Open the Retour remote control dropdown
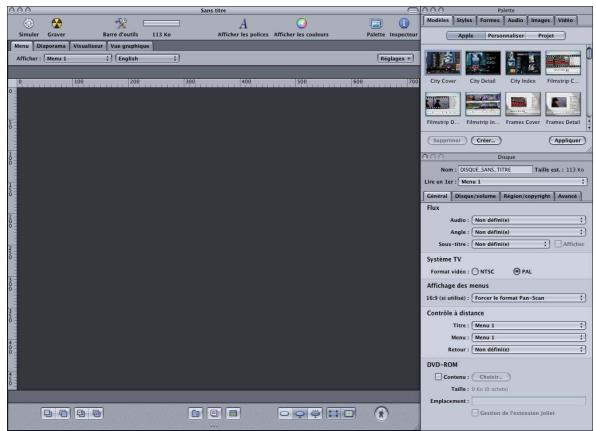The height and width of the screenshot is (431, 596). (x=528, y=349)
